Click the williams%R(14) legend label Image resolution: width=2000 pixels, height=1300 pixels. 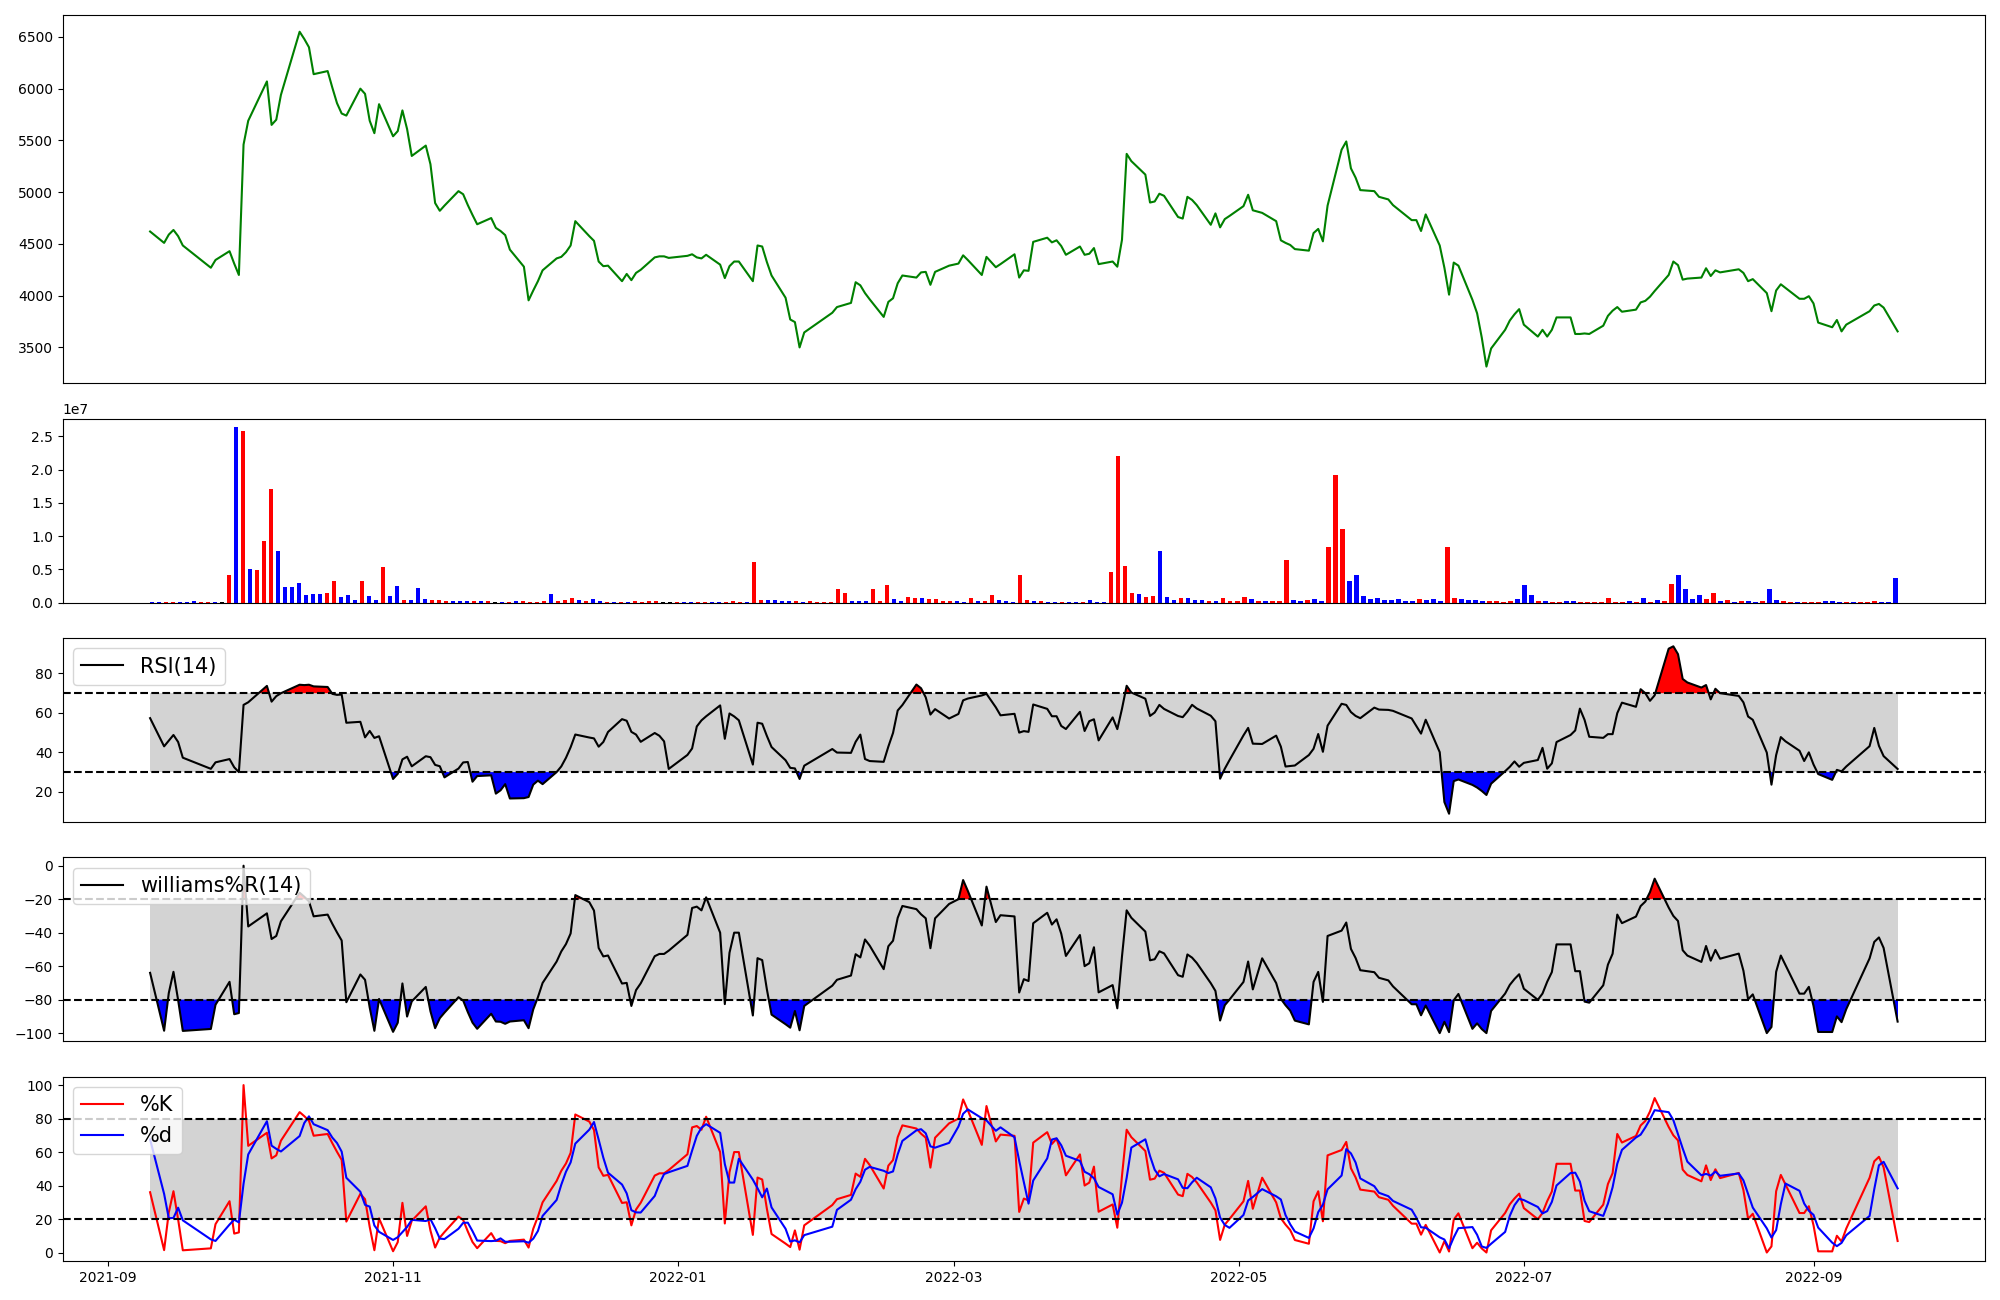point(220,885)
